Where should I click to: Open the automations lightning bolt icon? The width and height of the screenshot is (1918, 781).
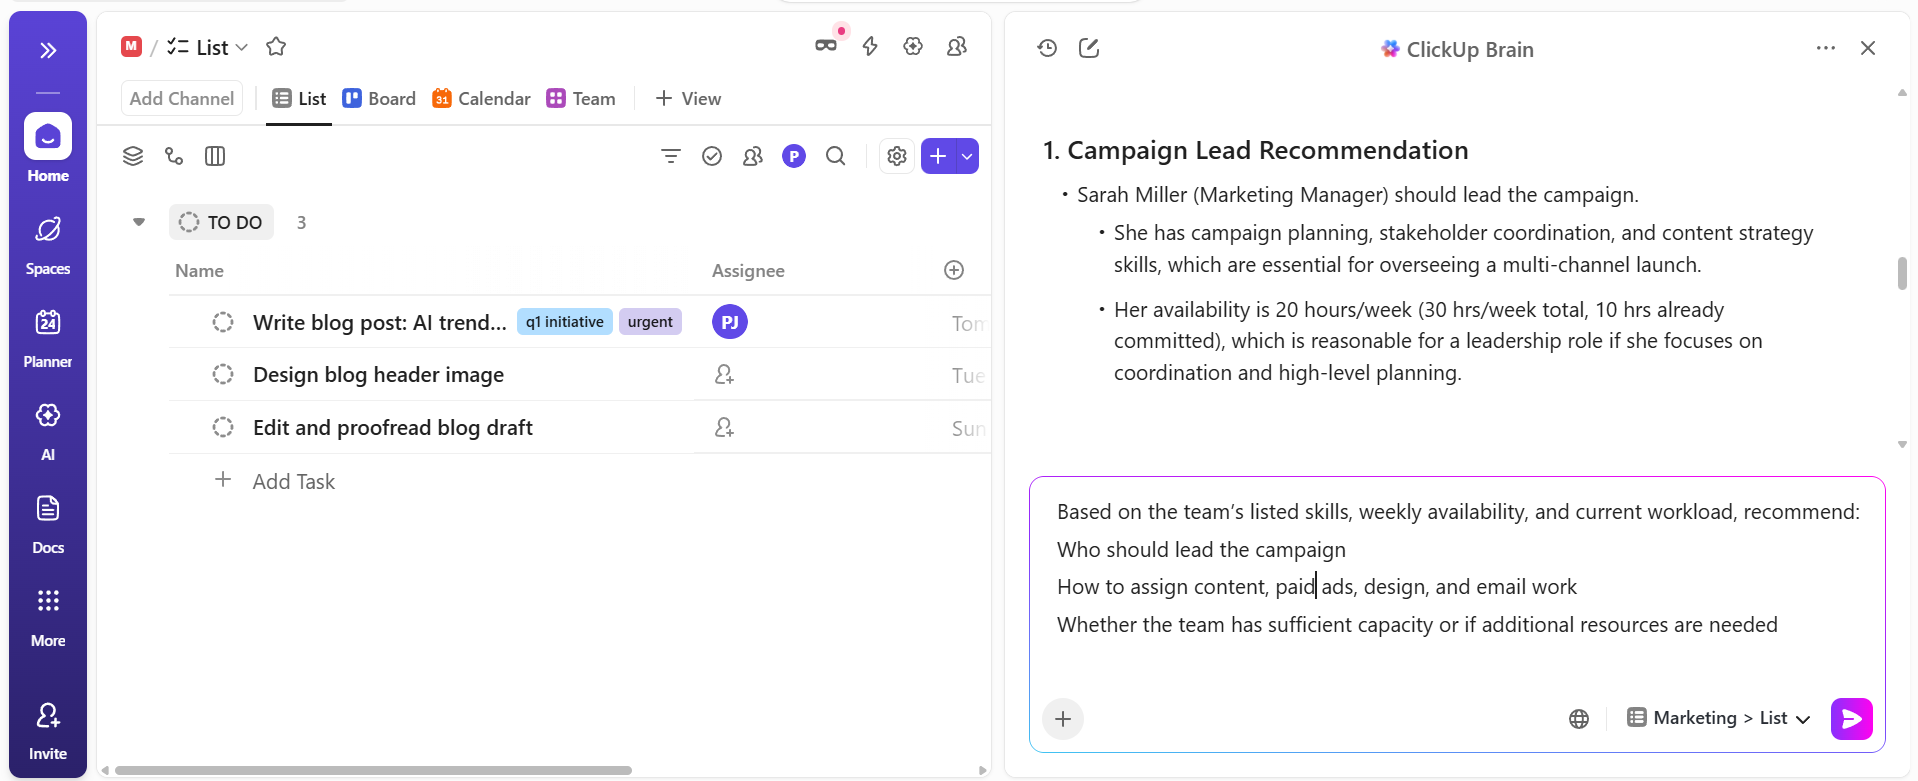coord(870,46)
